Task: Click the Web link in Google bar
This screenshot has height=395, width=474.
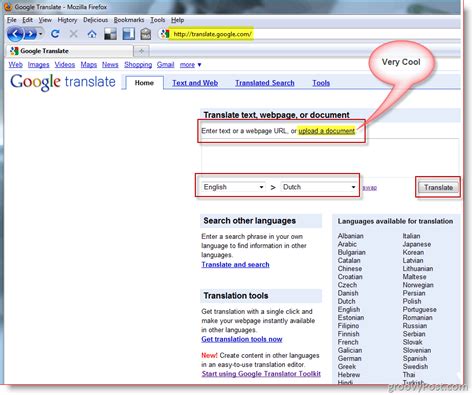Action: [x=16, y=65]
